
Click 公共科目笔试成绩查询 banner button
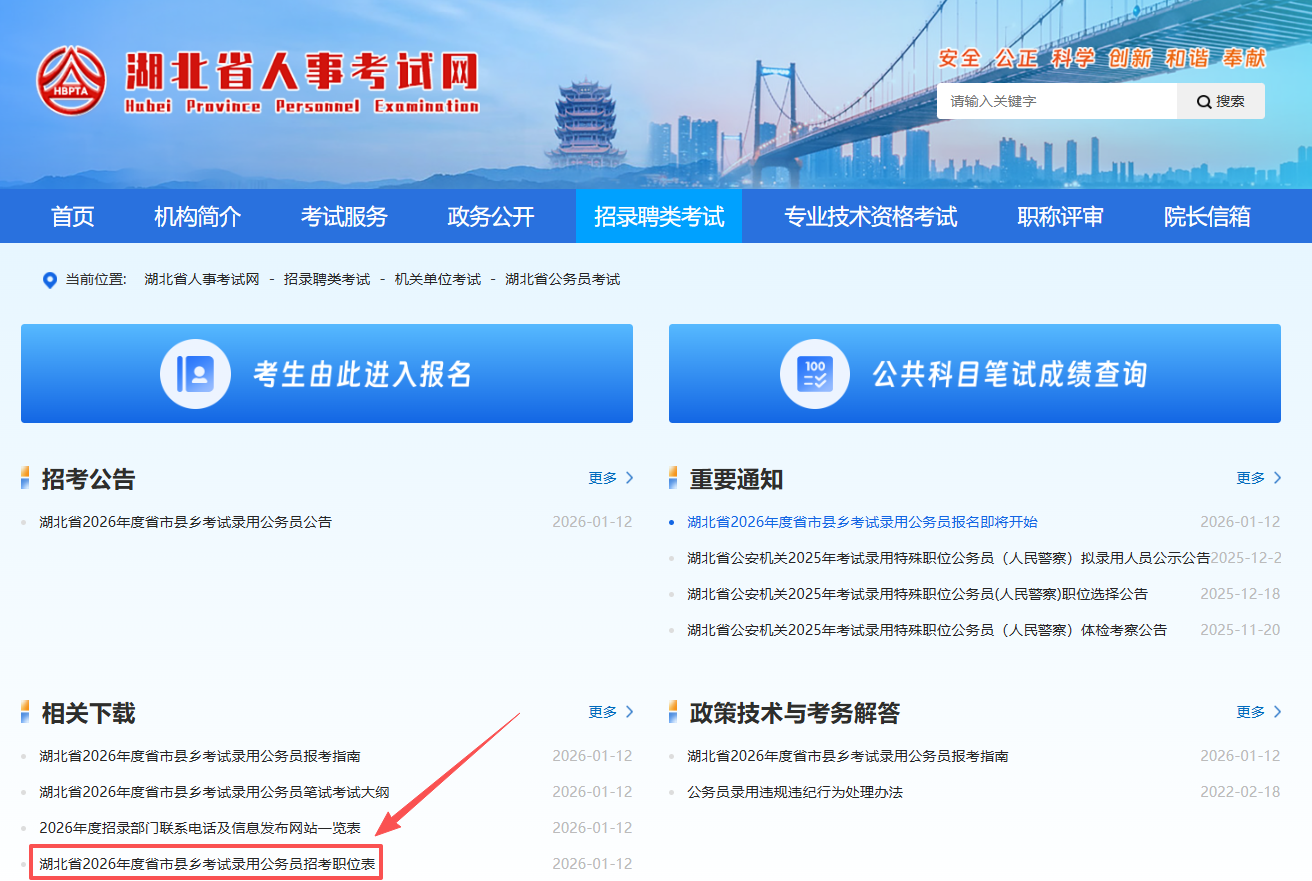click(974, 374)
